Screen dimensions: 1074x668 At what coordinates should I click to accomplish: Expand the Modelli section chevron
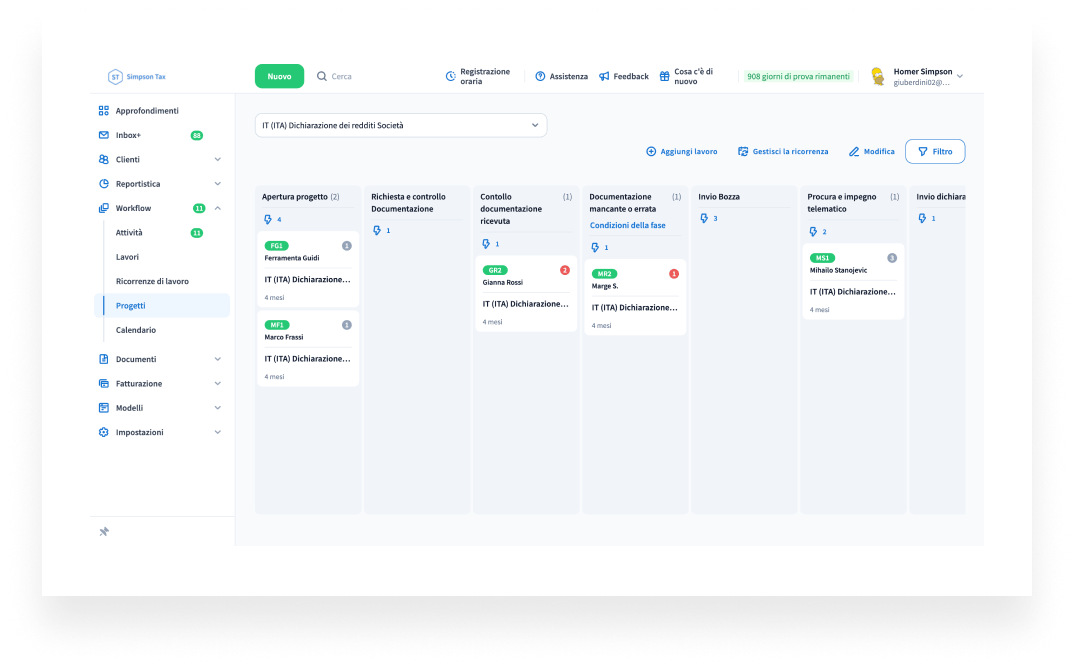(x=218, y=408)
